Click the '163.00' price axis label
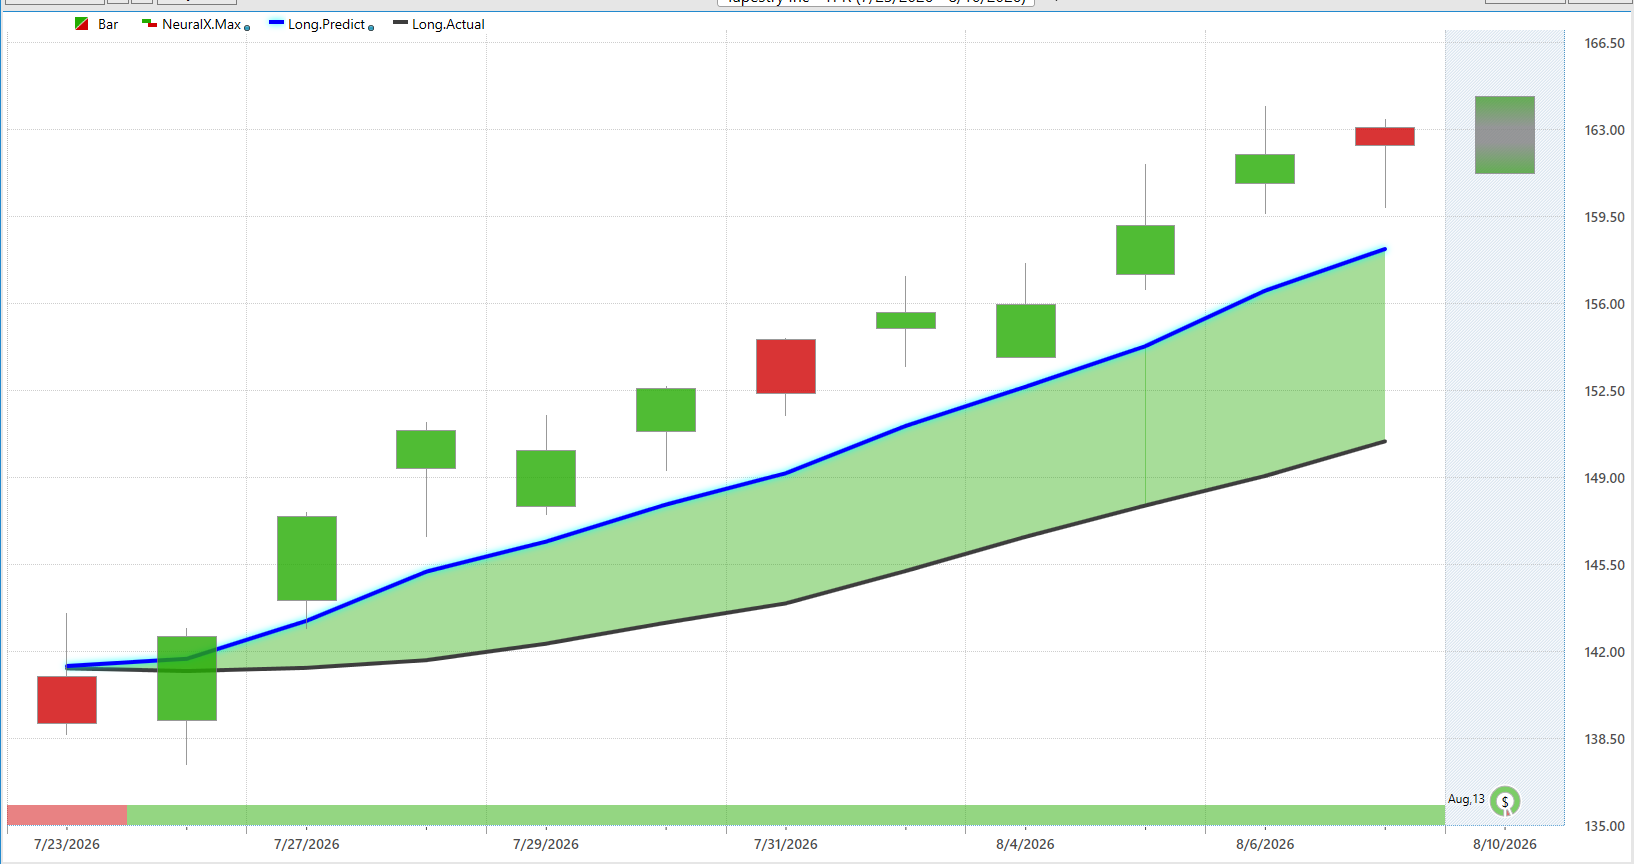The height and width of the screenshot is (864, 1634). [x=1605, y=130]
